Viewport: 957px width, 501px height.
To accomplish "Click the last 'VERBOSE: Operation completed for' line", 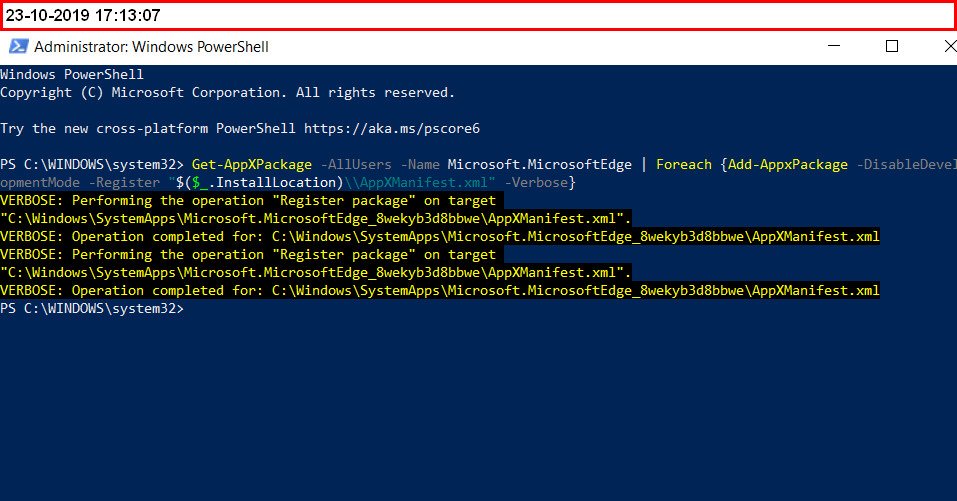I will point(439,290).
